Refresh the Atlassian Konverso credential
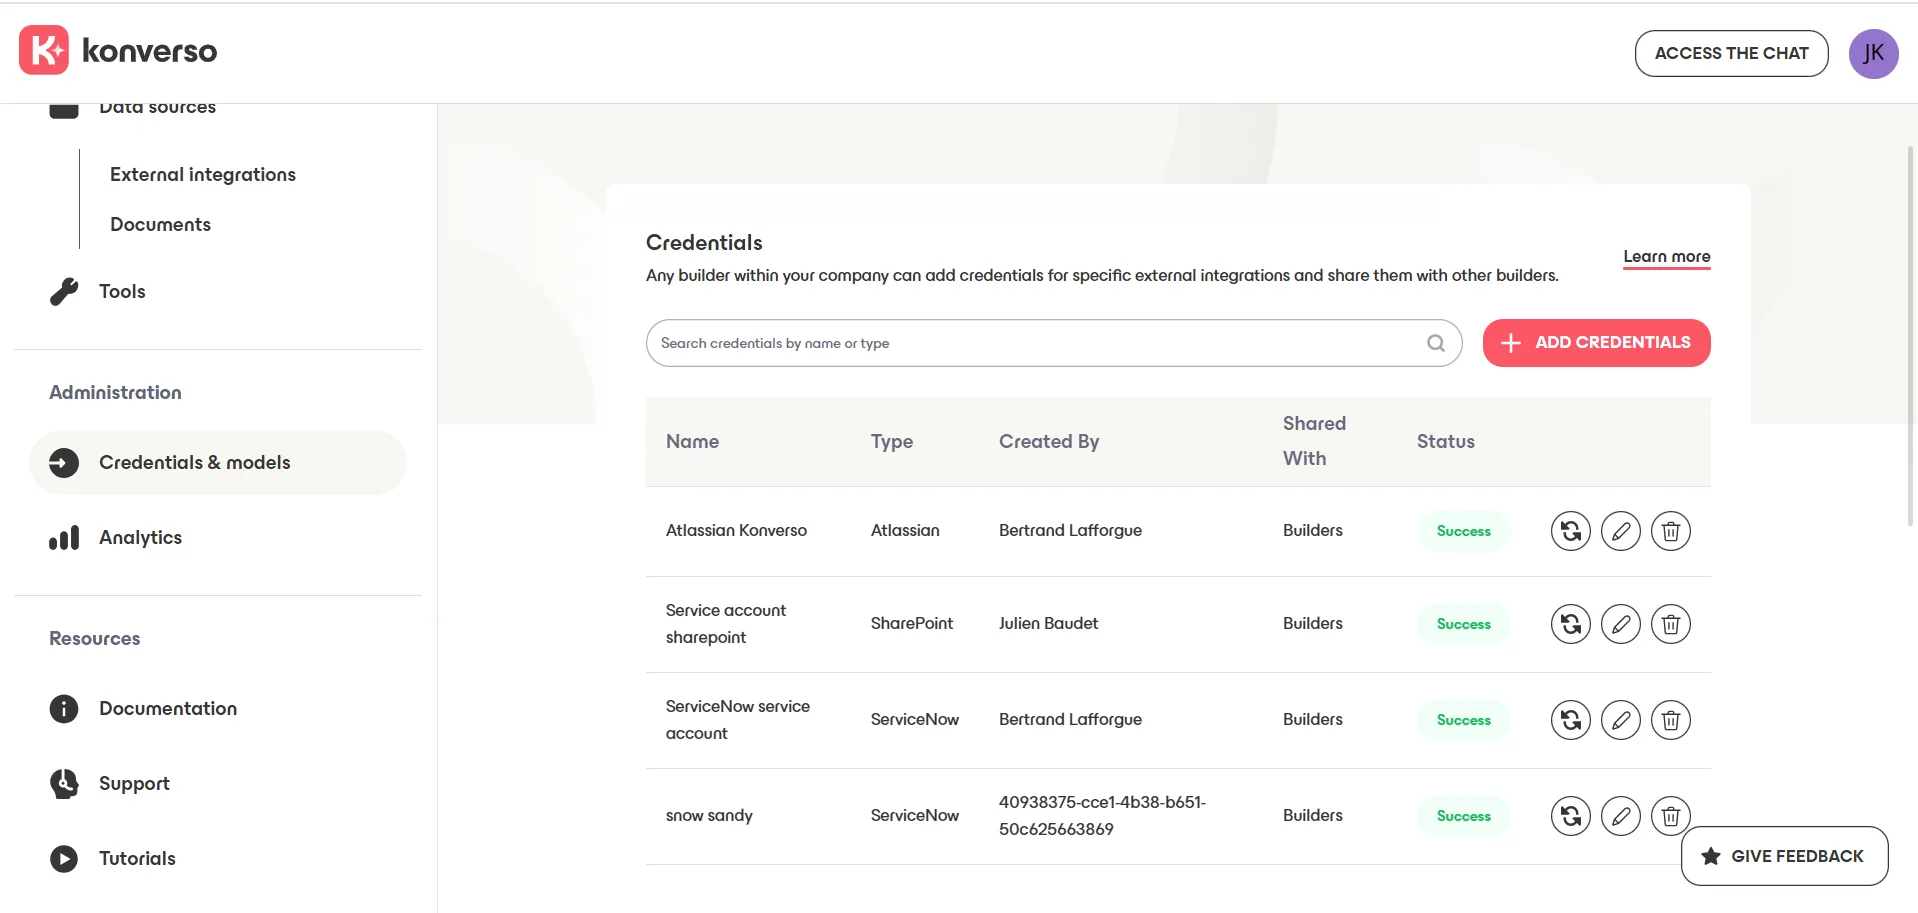The width and height of the screenshot is (1918, 913). tap(1570, 531)
